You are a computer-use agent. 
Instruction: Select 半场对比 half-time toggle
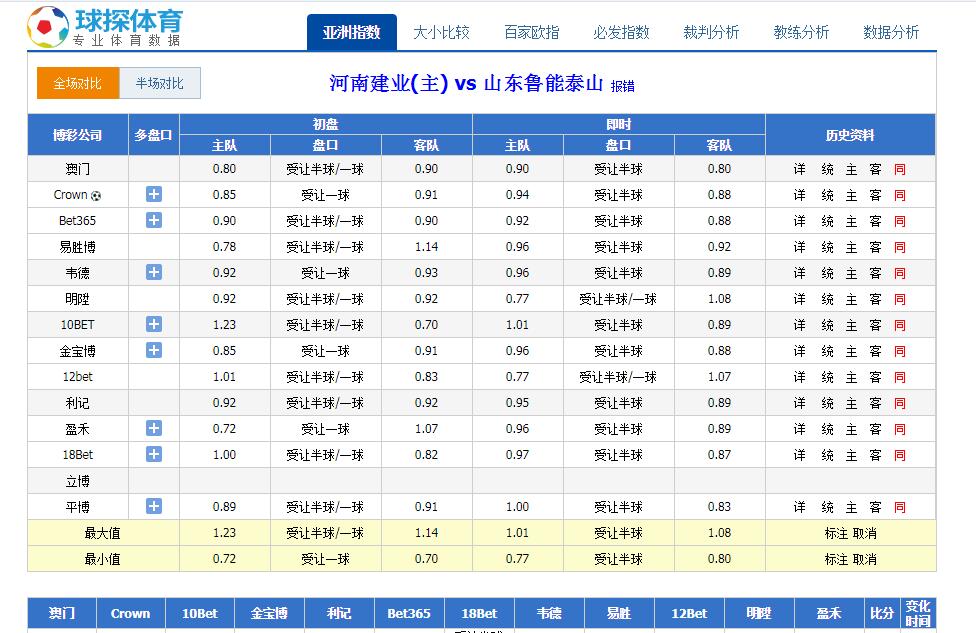[160, 83]
